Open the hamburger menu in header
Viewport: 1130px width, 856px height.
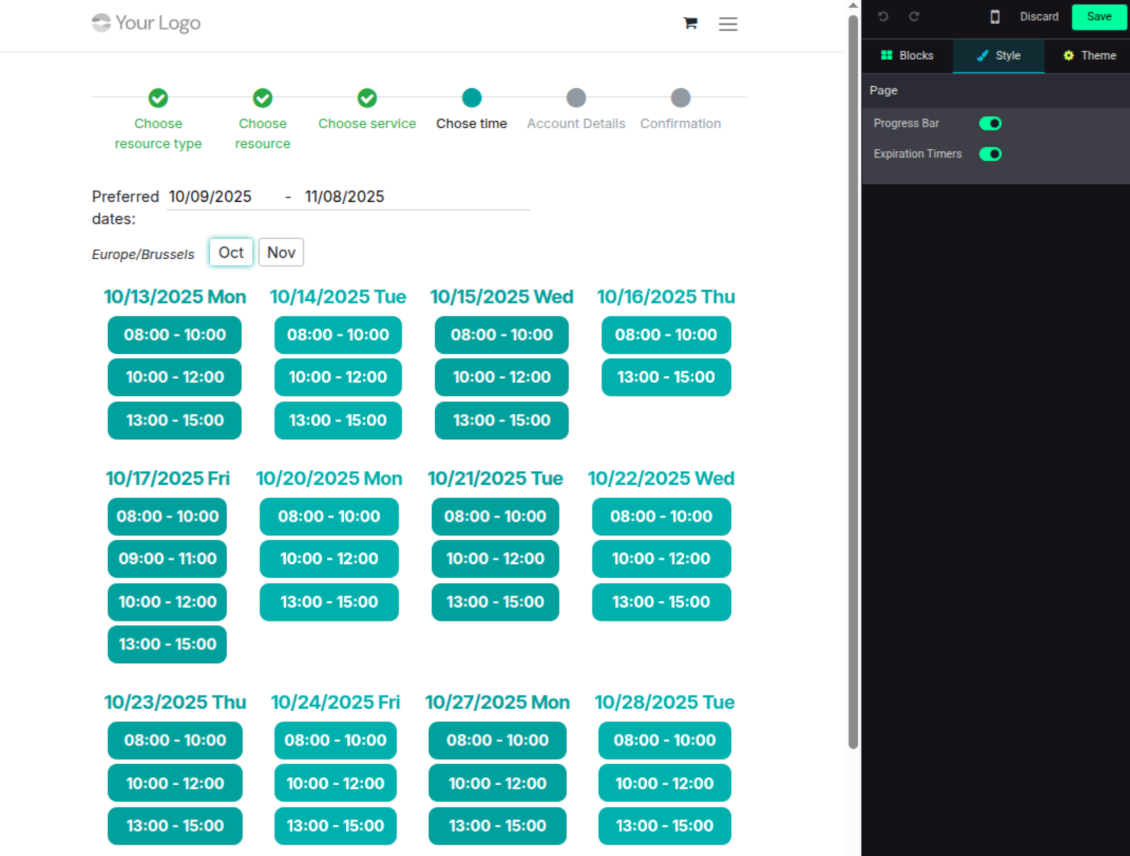click(728, 24)
